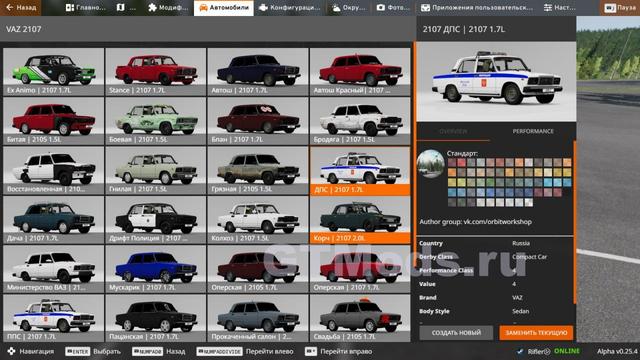Image resolution: width=640 pixels, height=360 pixels.
Task: Select the Ex Animo 2107 1.7L thumbnail
Action: [53, 72]
